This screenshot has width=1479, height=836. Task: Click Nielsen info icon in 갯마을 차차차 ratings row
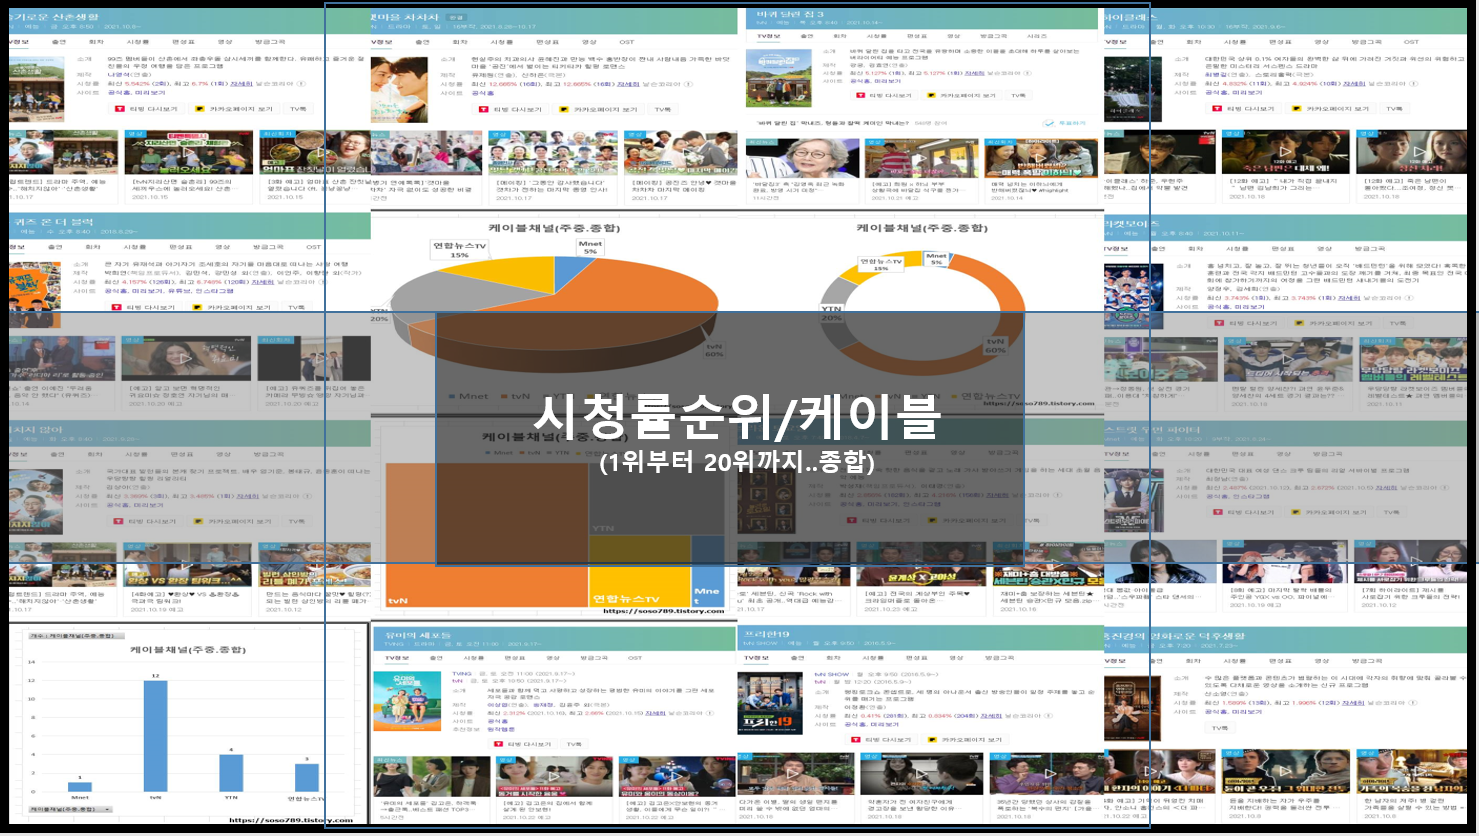[689, 84]
